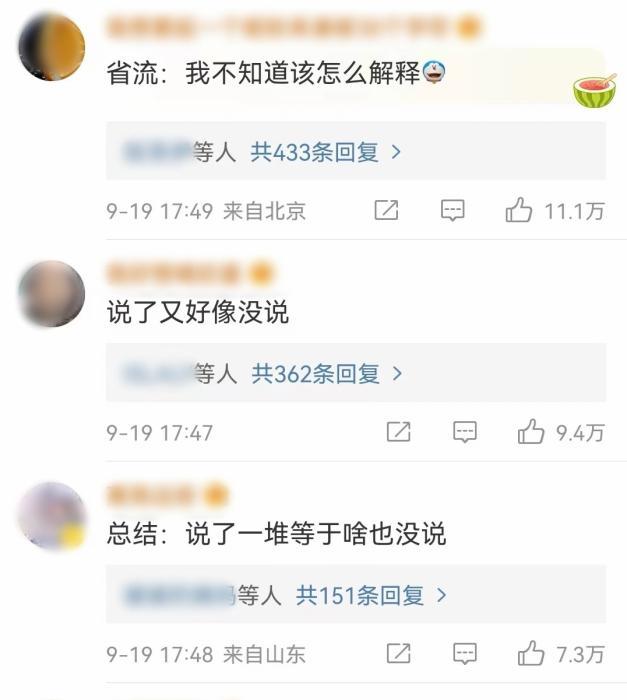
Task: Open the third commenter's avatar
Action: [52, 515]
